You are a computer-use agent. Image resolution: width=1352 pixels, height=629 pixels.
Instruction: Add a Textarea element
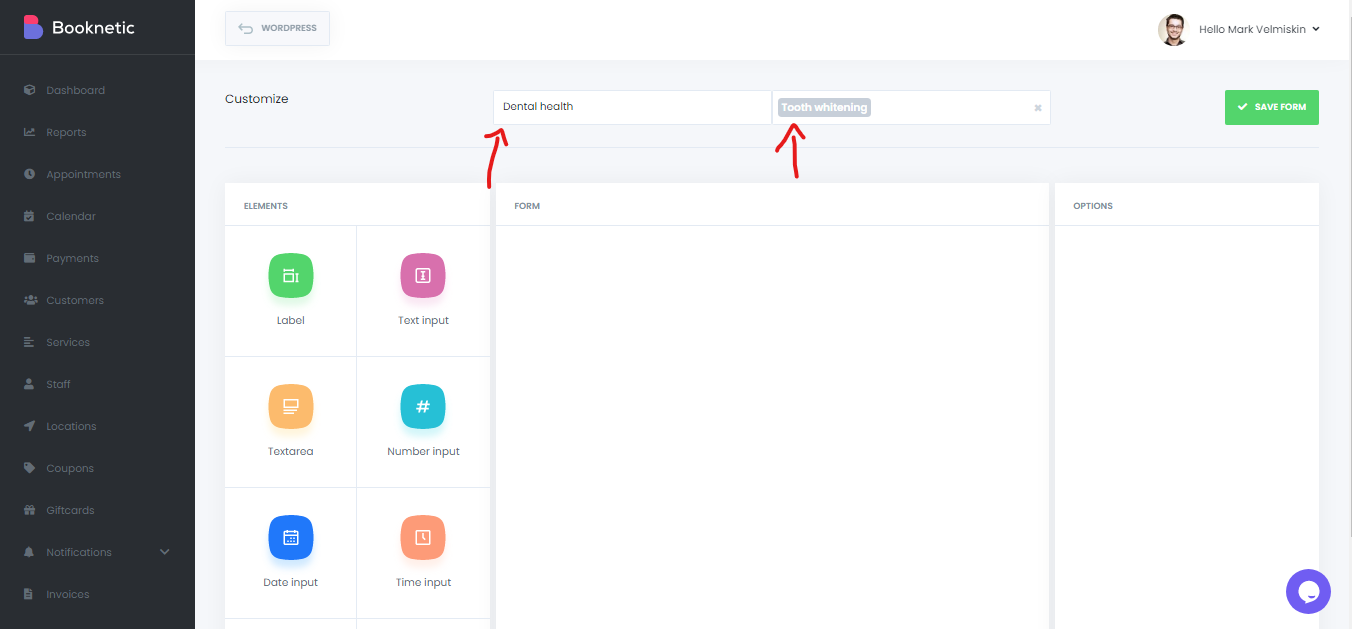point(291,422)
